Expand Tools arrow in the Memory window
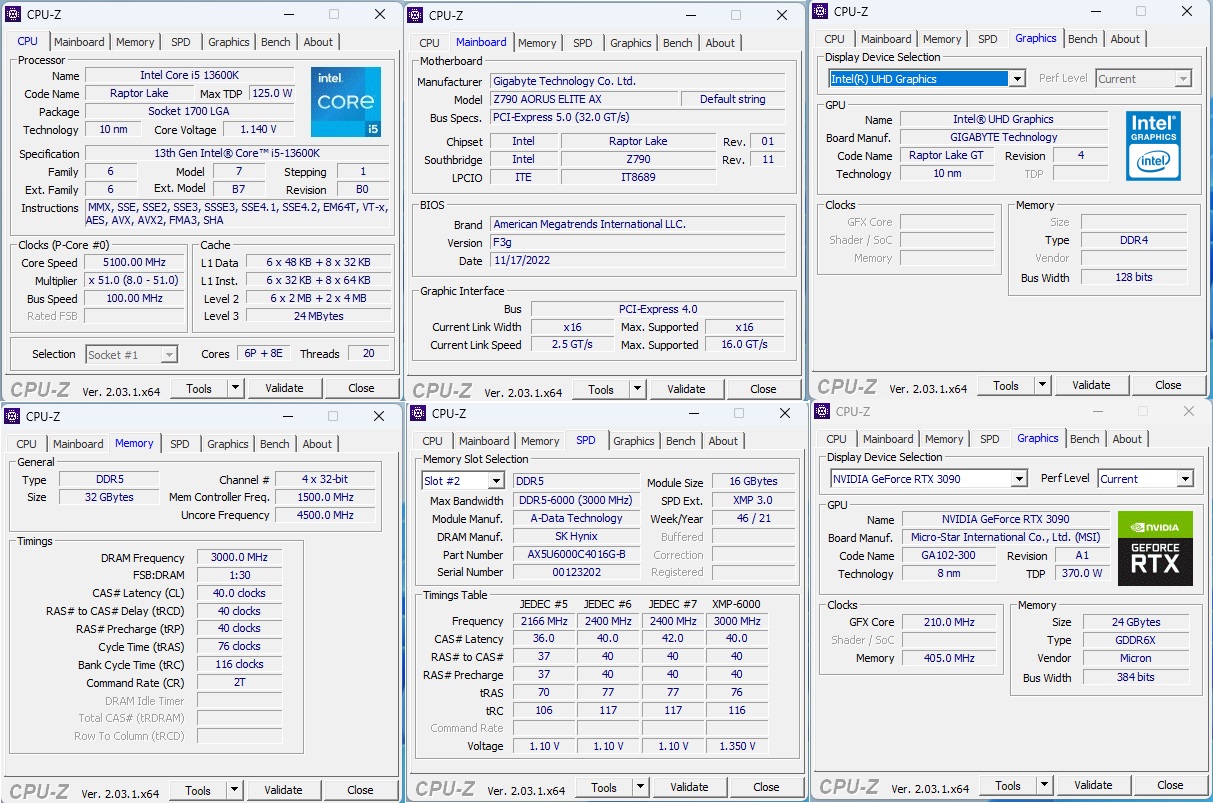 point(235,790)
